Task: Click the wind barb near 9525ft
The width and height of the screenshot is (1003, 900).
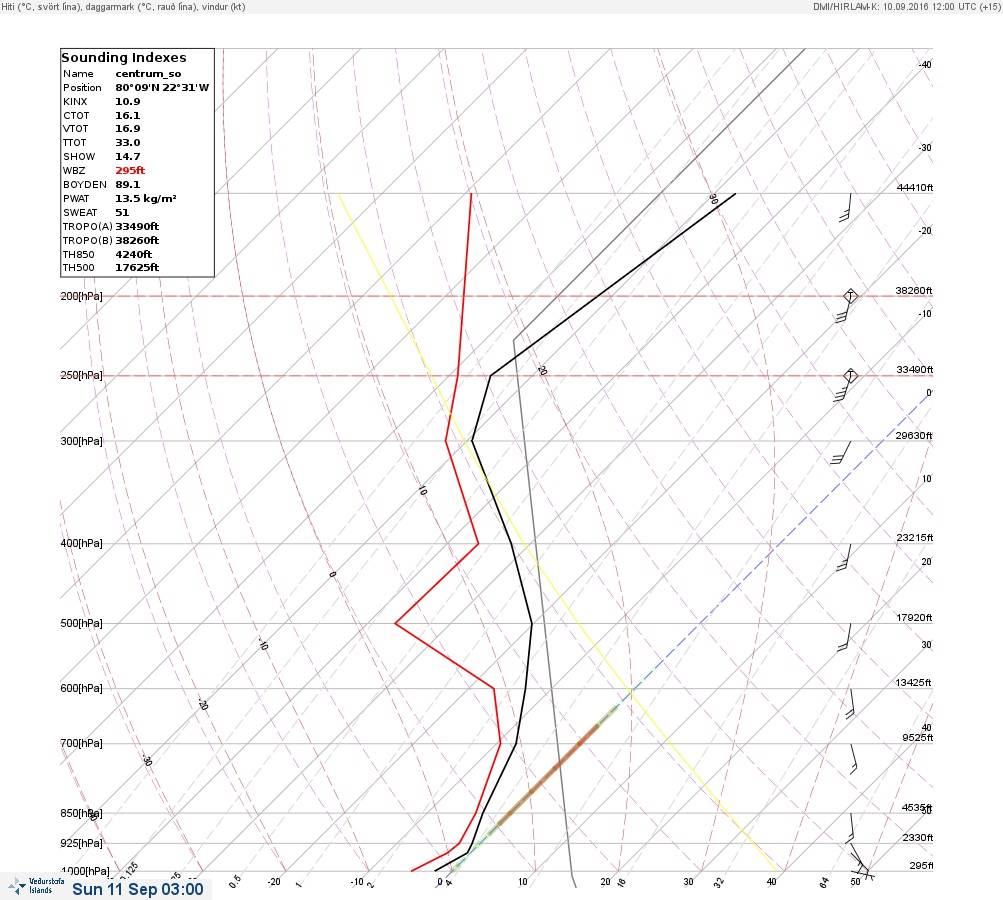Action: (853, 759)
